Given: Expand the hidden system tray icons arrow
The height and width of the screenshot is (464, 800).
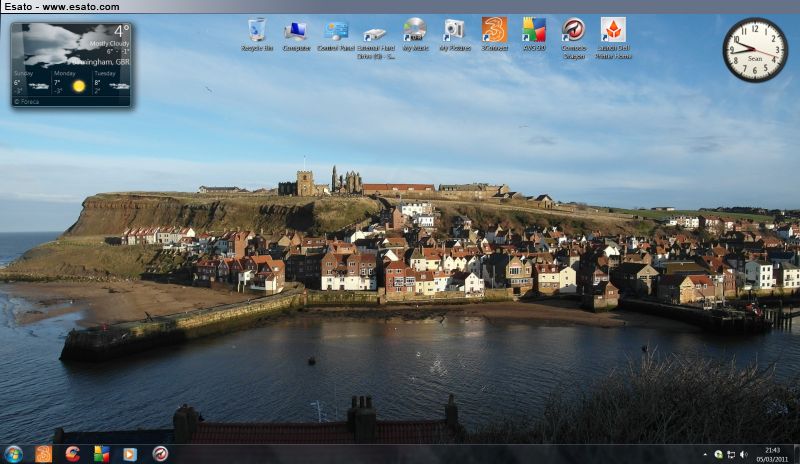Looking at the screenshot, I should point(705,454).
